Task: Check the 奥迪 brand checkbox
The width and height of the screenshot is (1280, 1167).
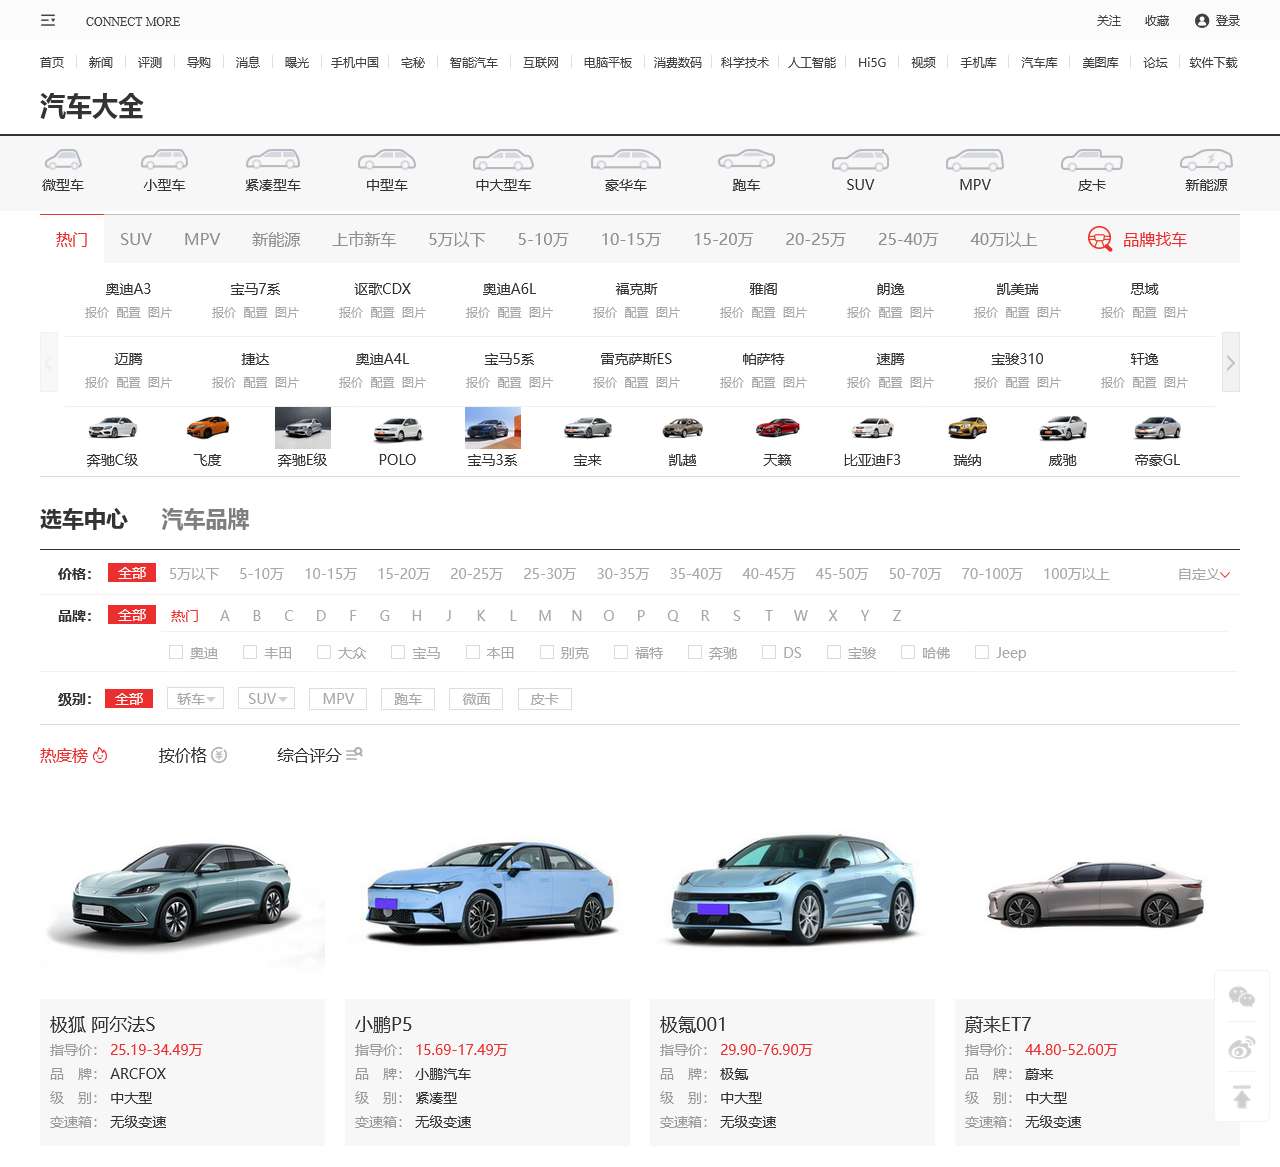Action: 176,652
